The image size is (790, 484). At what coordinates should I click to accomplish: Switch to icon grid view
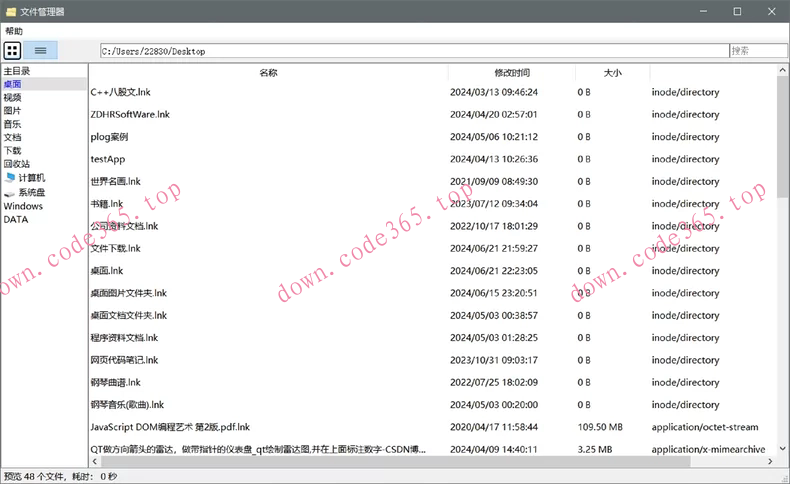click(x=13, y=50)
